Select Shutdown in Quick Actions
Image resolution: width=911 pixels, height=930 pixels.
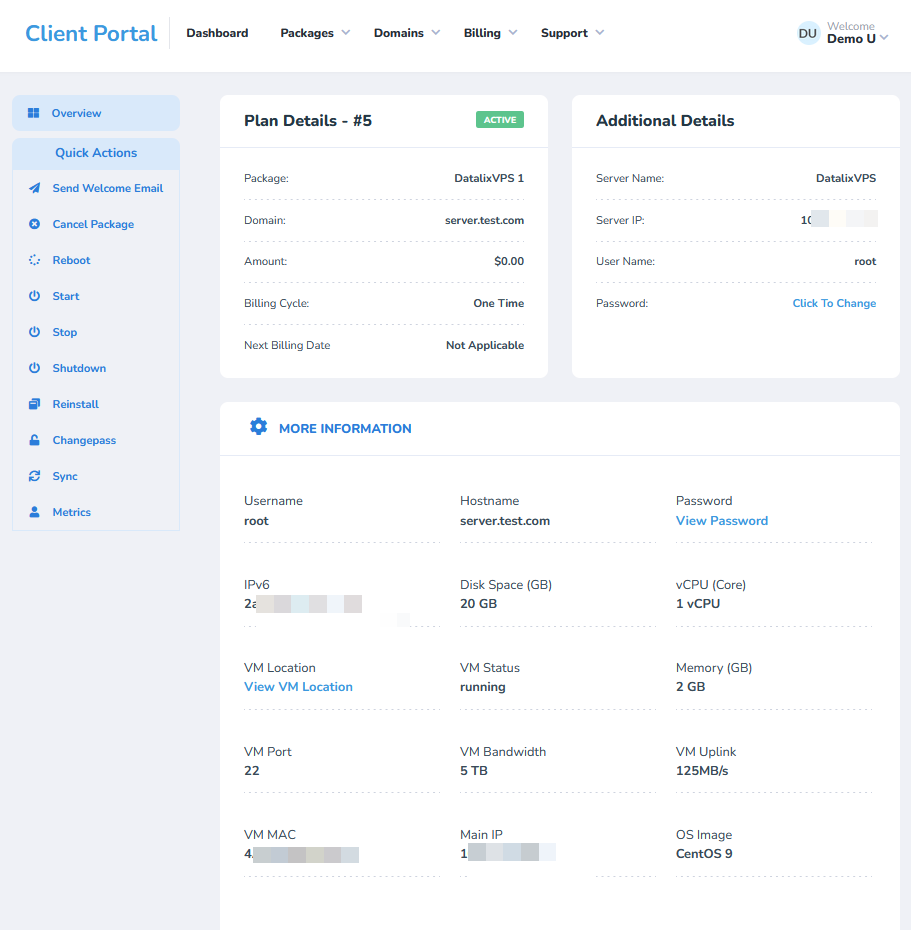point(79,368)
